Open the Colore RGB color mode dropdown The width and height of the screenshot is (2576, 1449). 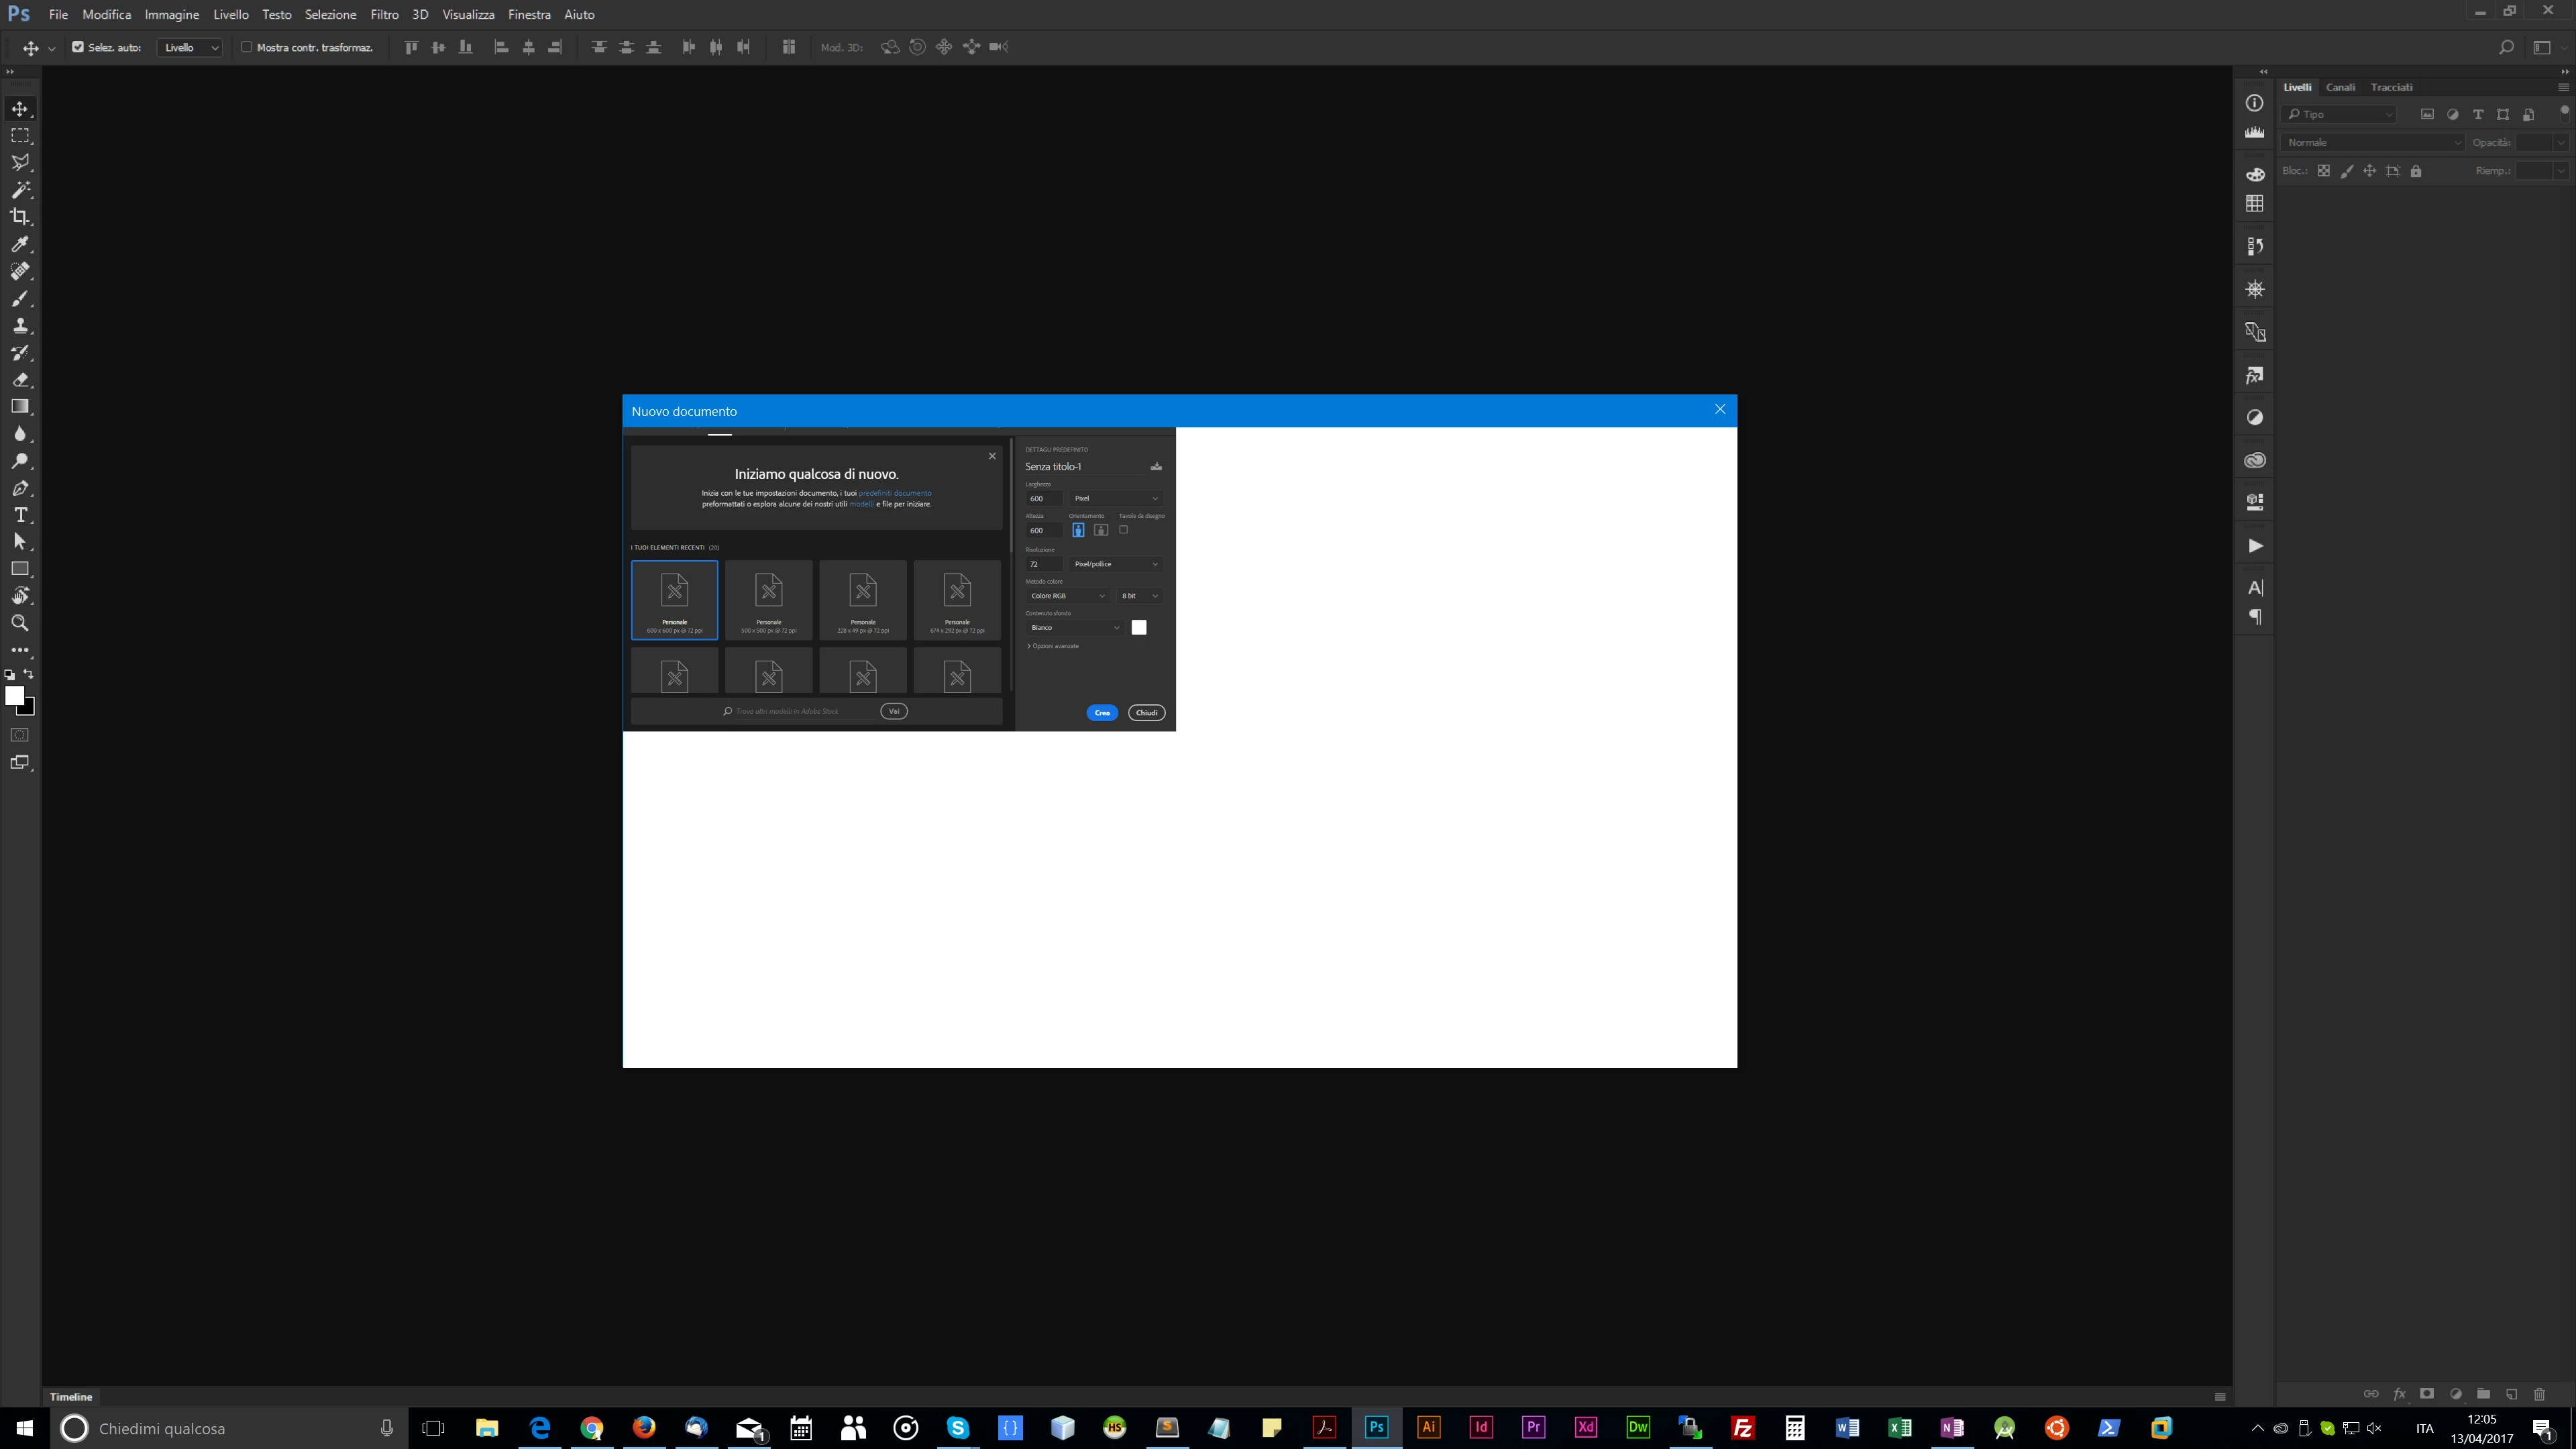[1068, 596]
